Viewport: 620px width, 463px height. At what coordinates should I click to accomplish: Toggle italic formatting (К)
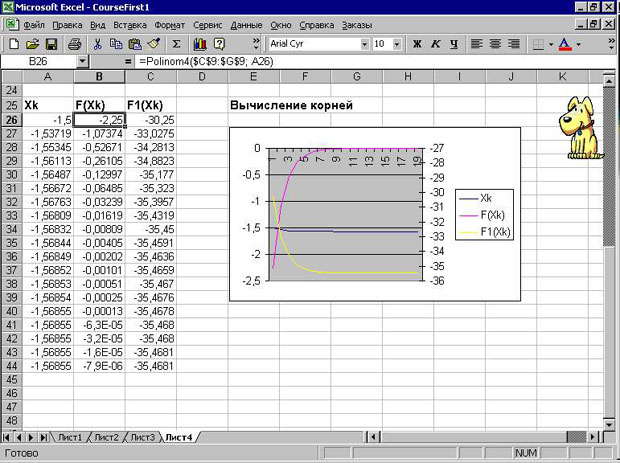point(435,44)
